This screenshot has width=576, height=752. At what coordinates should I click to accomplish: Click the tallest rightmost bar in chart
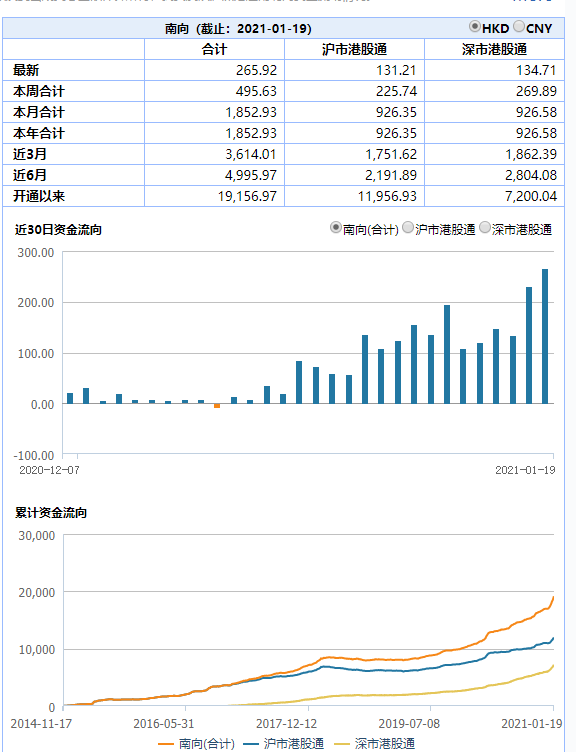(545, 336)
